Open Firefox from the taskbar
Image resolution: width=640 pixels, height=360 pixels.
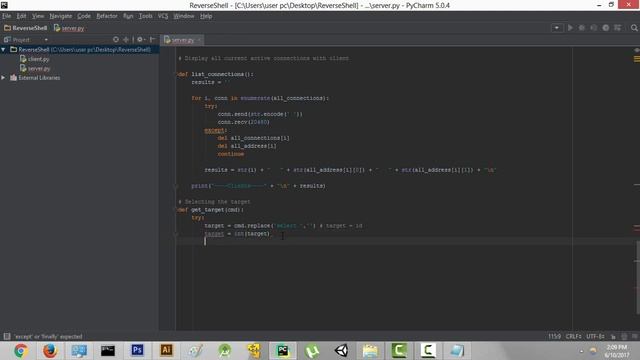(50, 351)
